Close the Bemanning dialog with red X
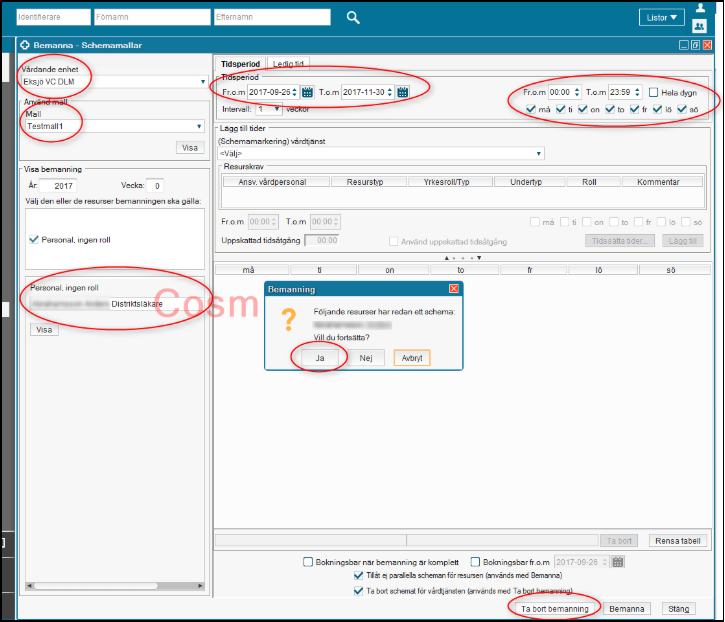The width and height of the screenshot is (725, 622). 454,289
